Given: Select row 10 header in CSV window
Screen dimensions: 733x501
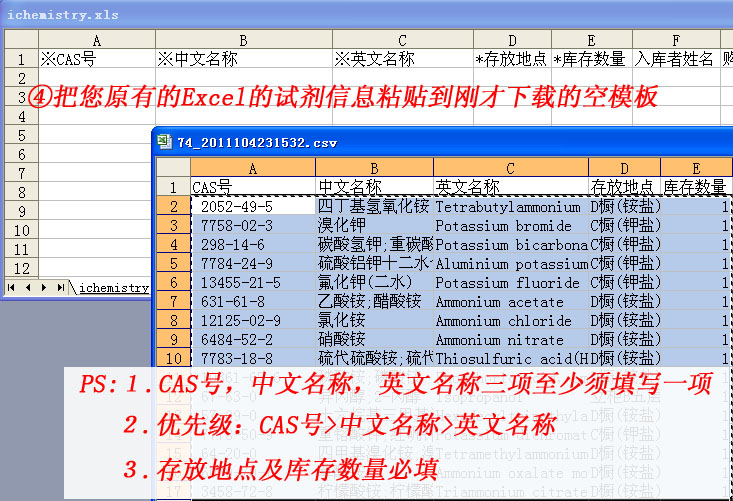Looking at the screenshot, I should [x=172, y=359].
